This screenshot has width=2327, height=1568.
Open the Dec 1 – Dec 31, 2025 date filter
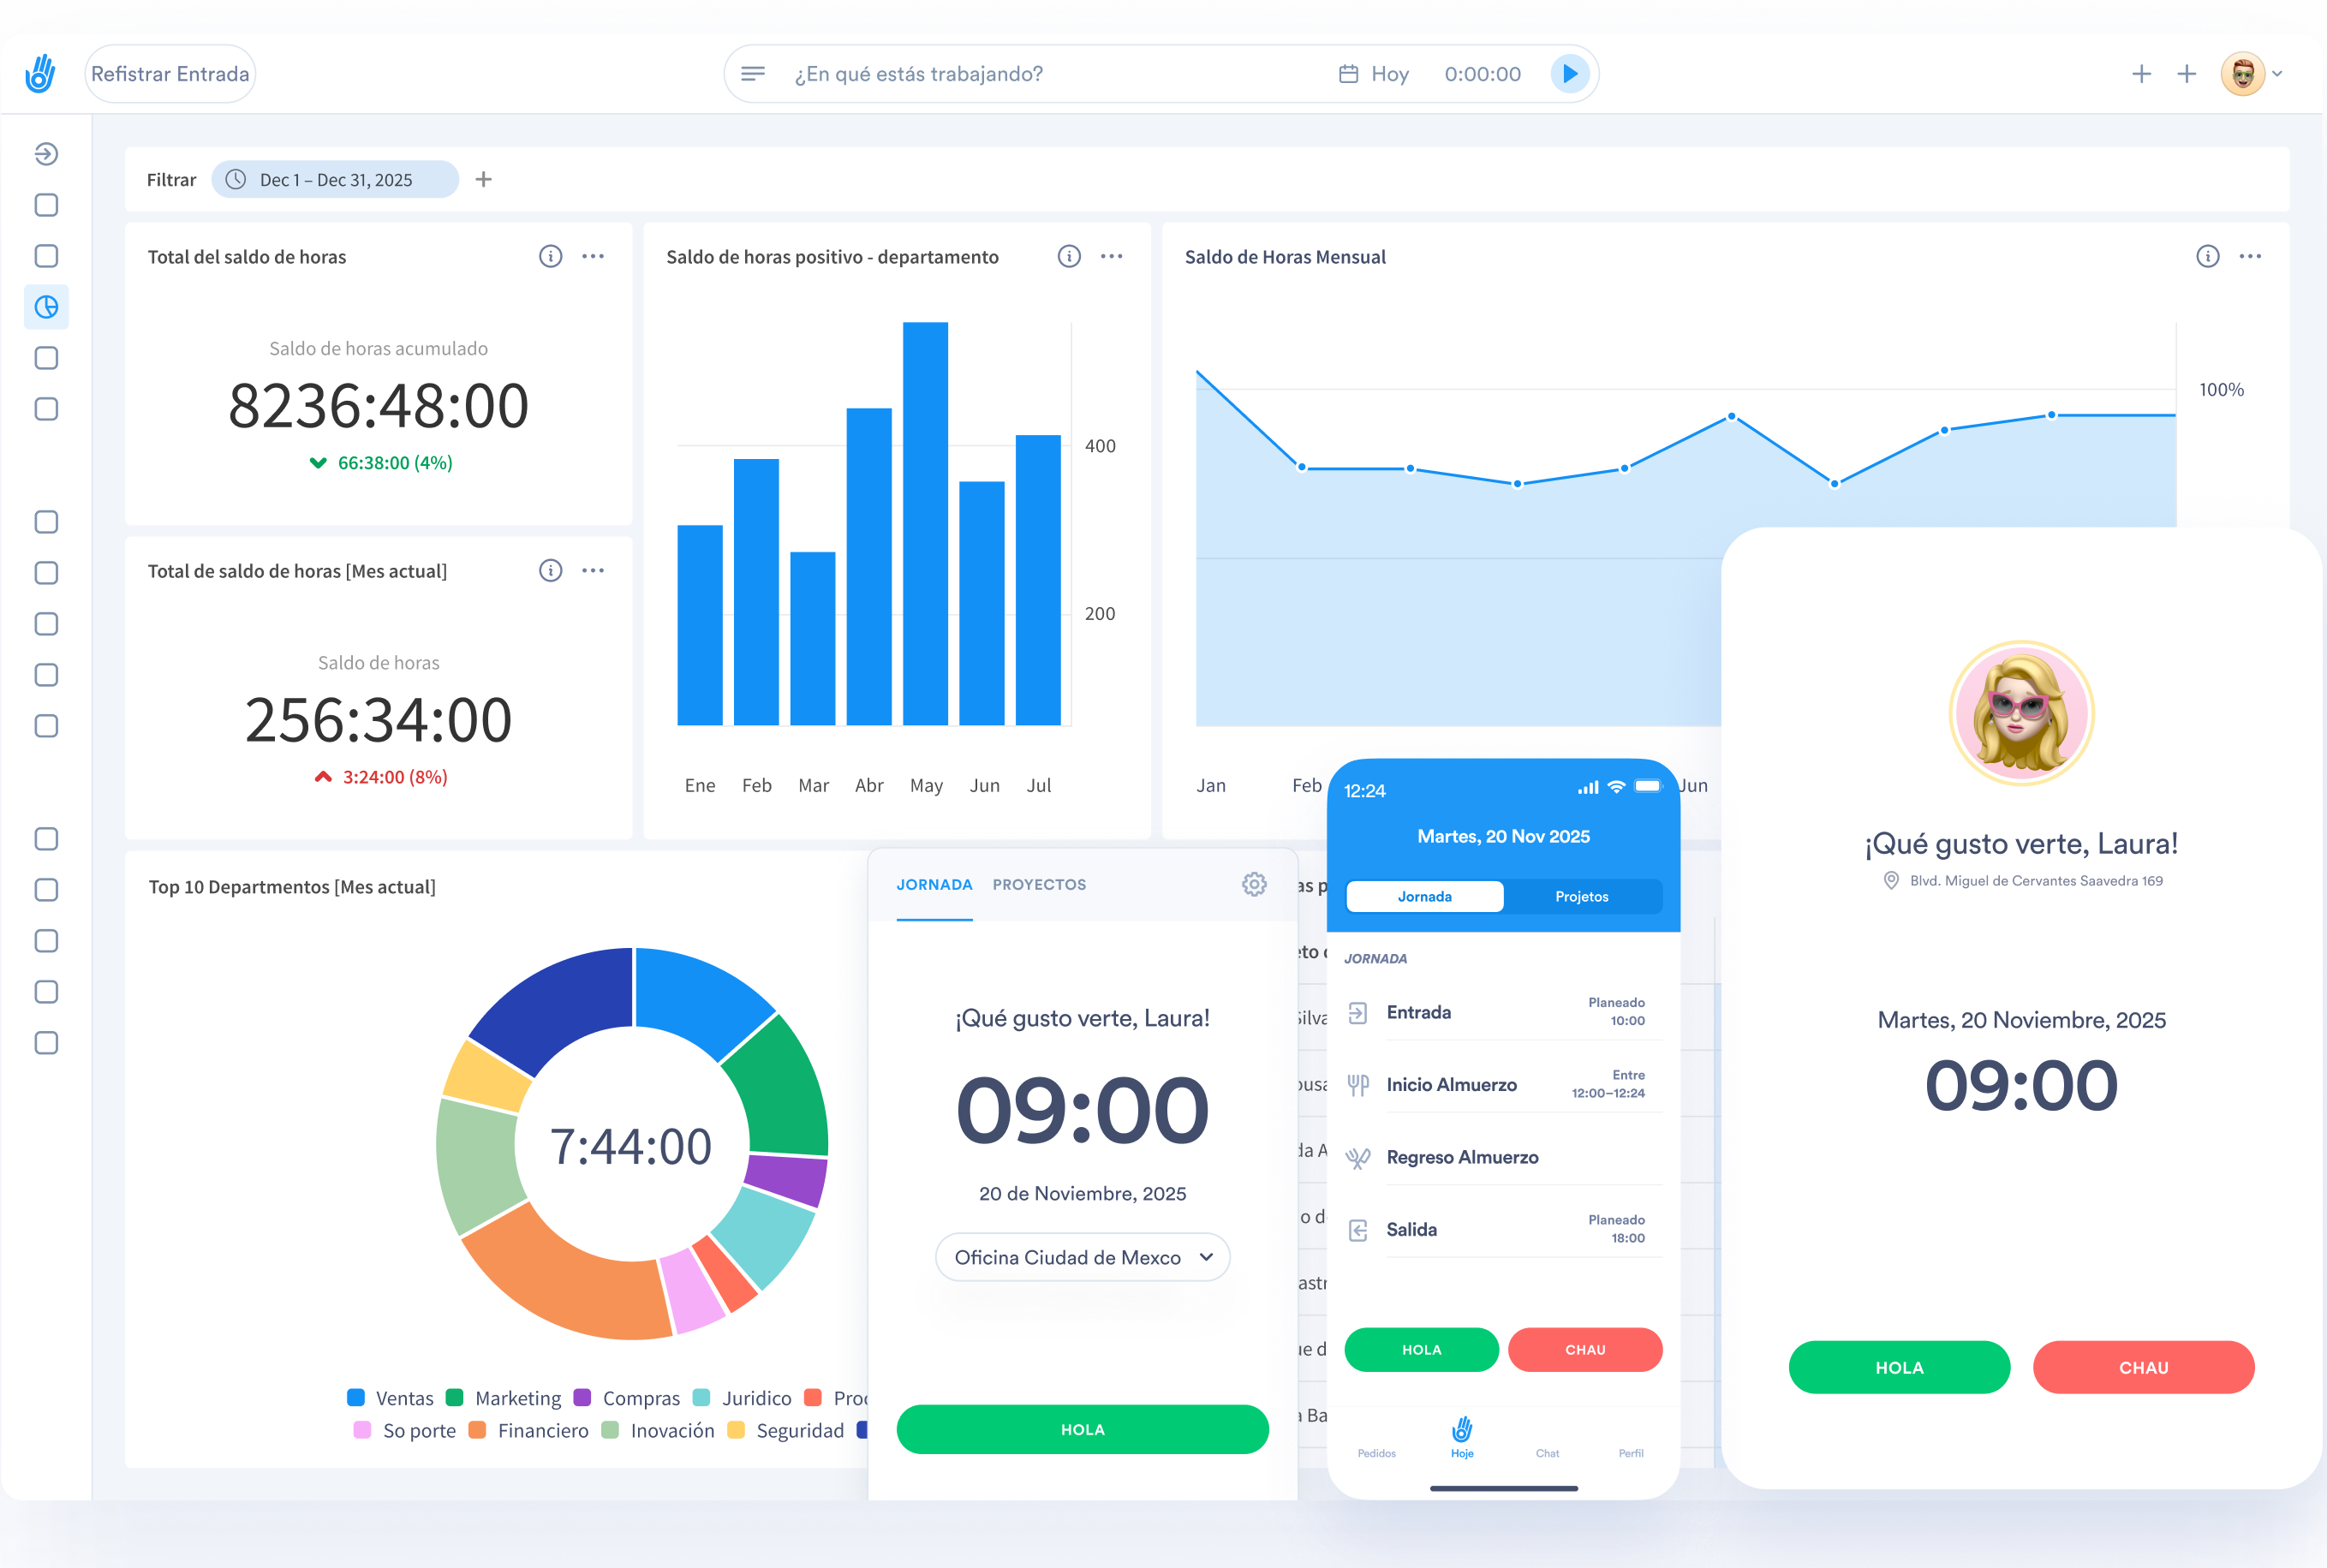point(335,180)
